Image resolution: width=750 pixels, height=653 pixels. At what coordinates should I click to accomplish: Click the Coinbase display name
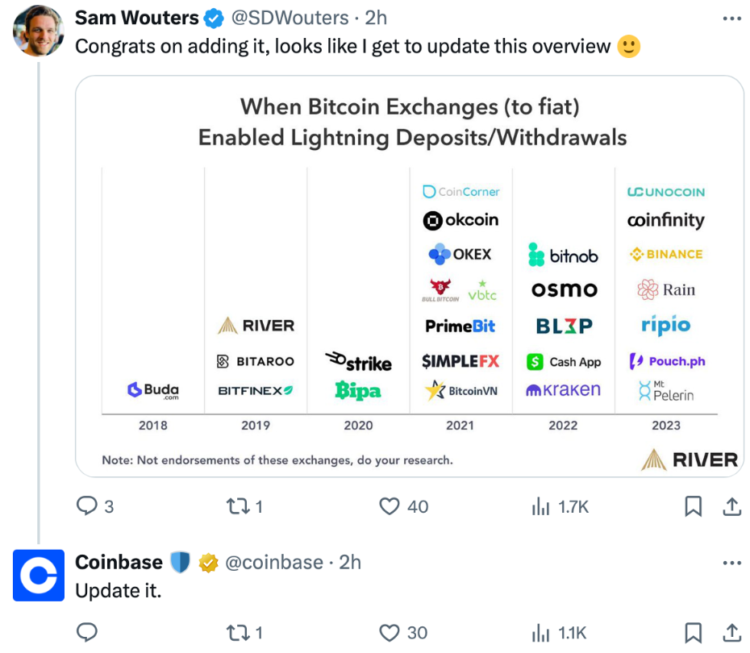(x=118, y=563)
